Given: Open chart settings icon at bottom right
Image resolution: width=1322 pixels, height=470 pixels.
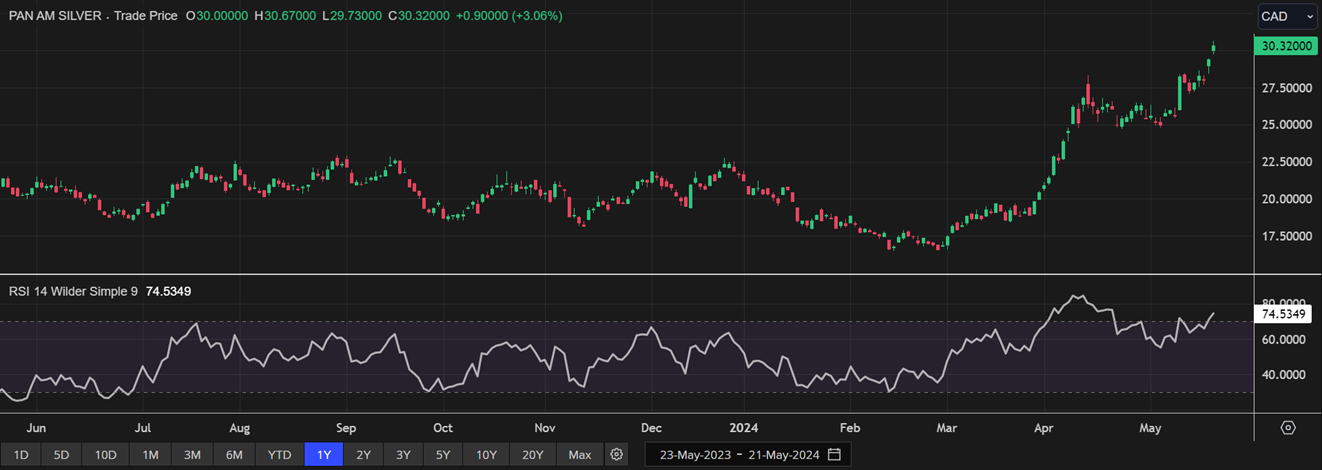Looking at the screenshot, I should tap(1288, 427).
